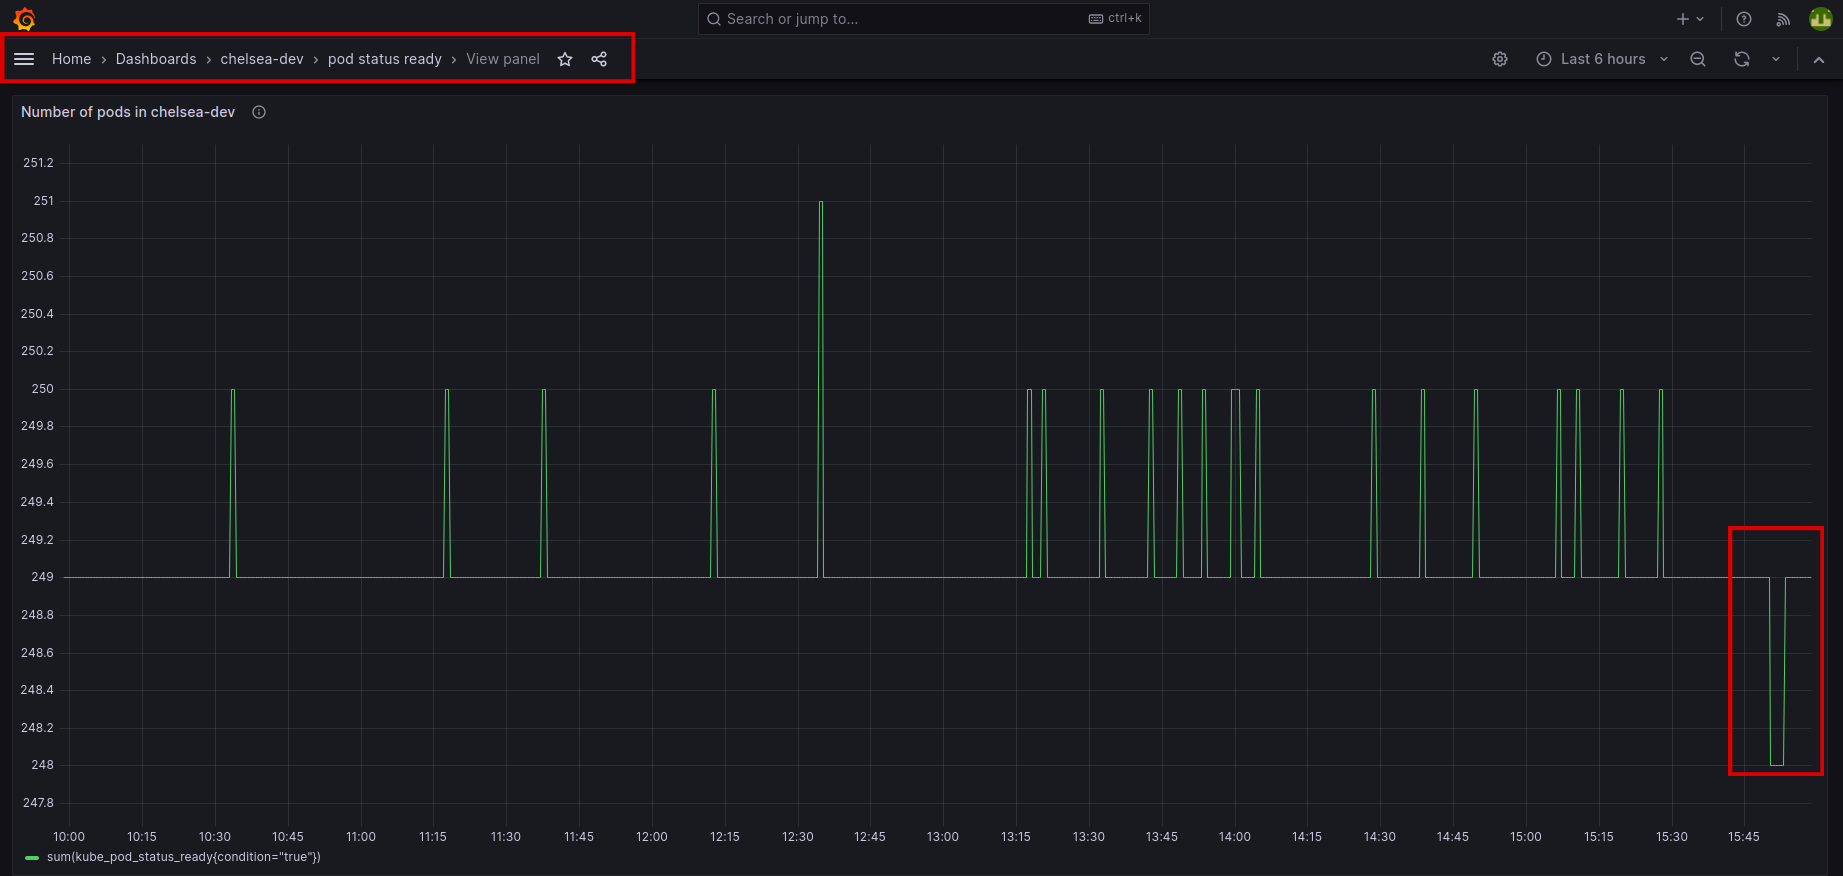
Task: Go to Home in the breadcrumb
Action: click(71, 59)
